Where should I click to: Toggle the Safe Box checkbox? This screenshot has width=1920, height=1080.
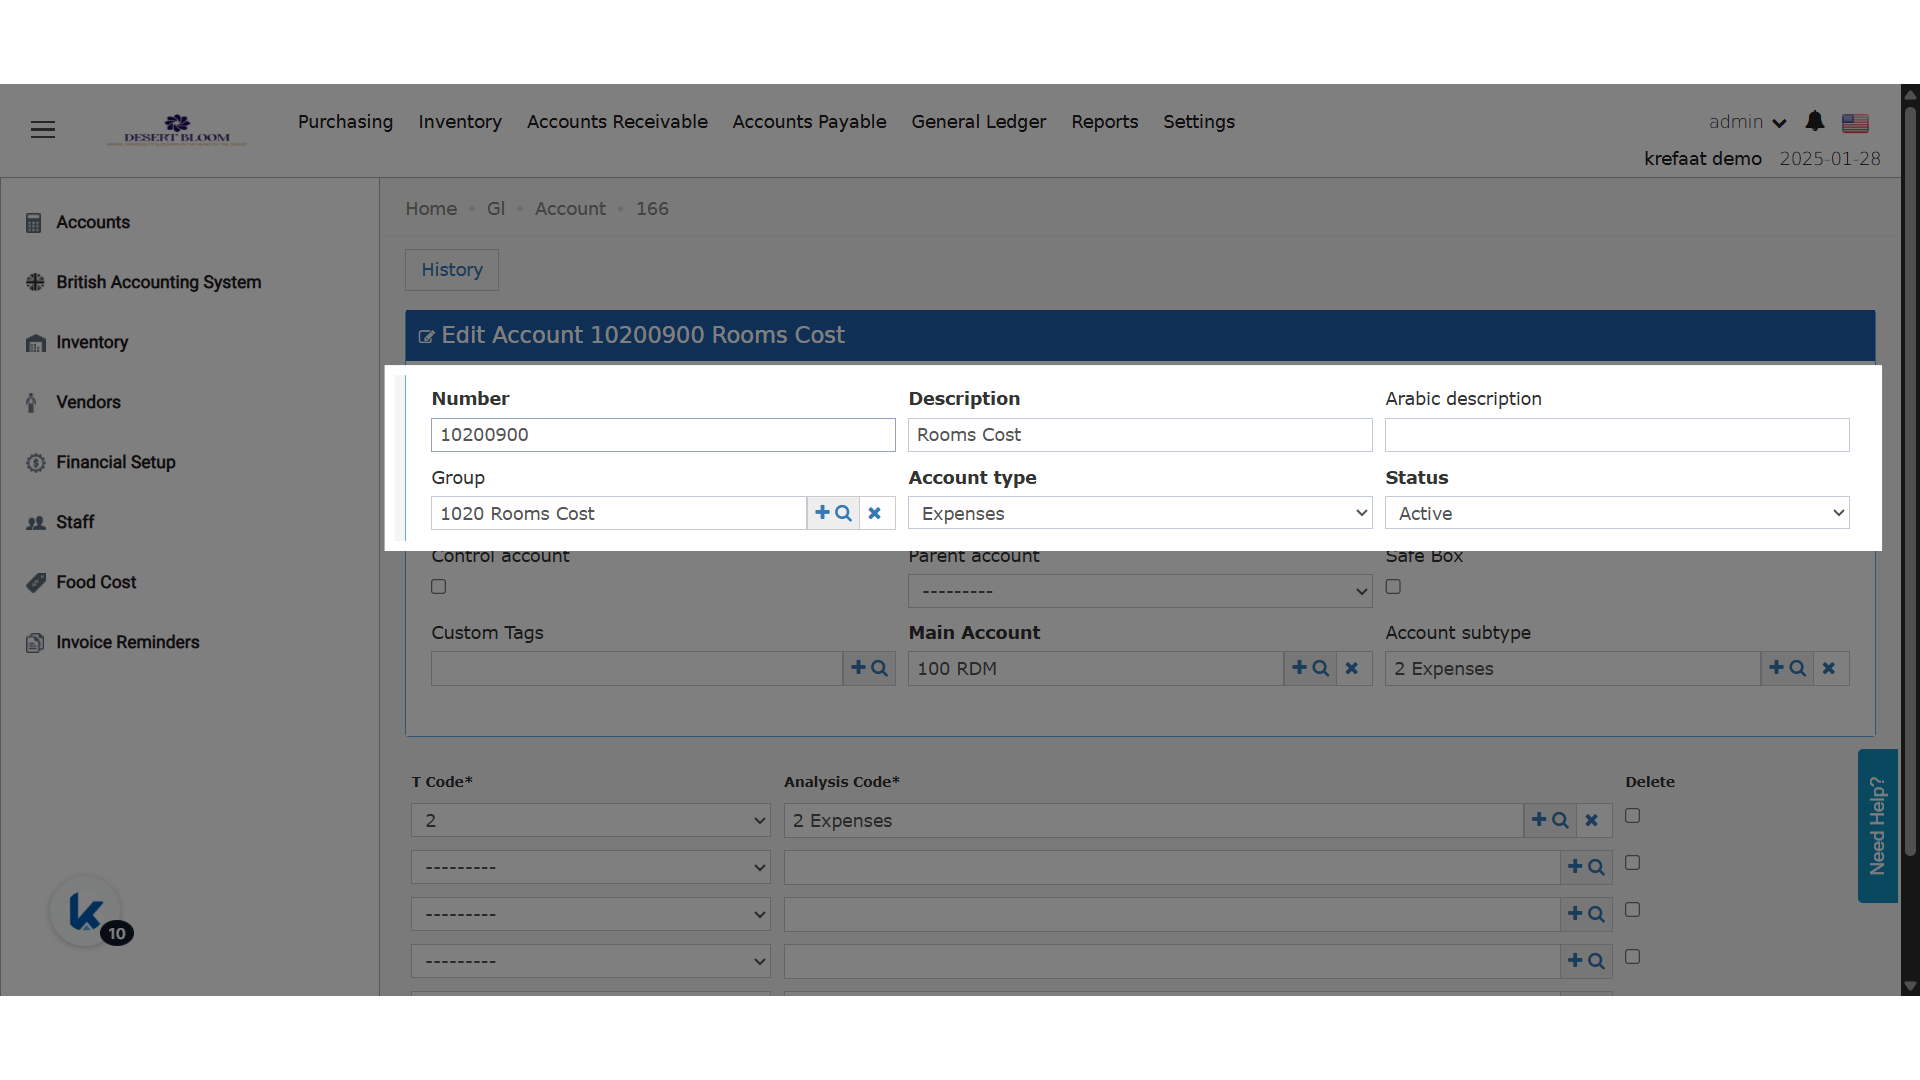[1393, 587]
